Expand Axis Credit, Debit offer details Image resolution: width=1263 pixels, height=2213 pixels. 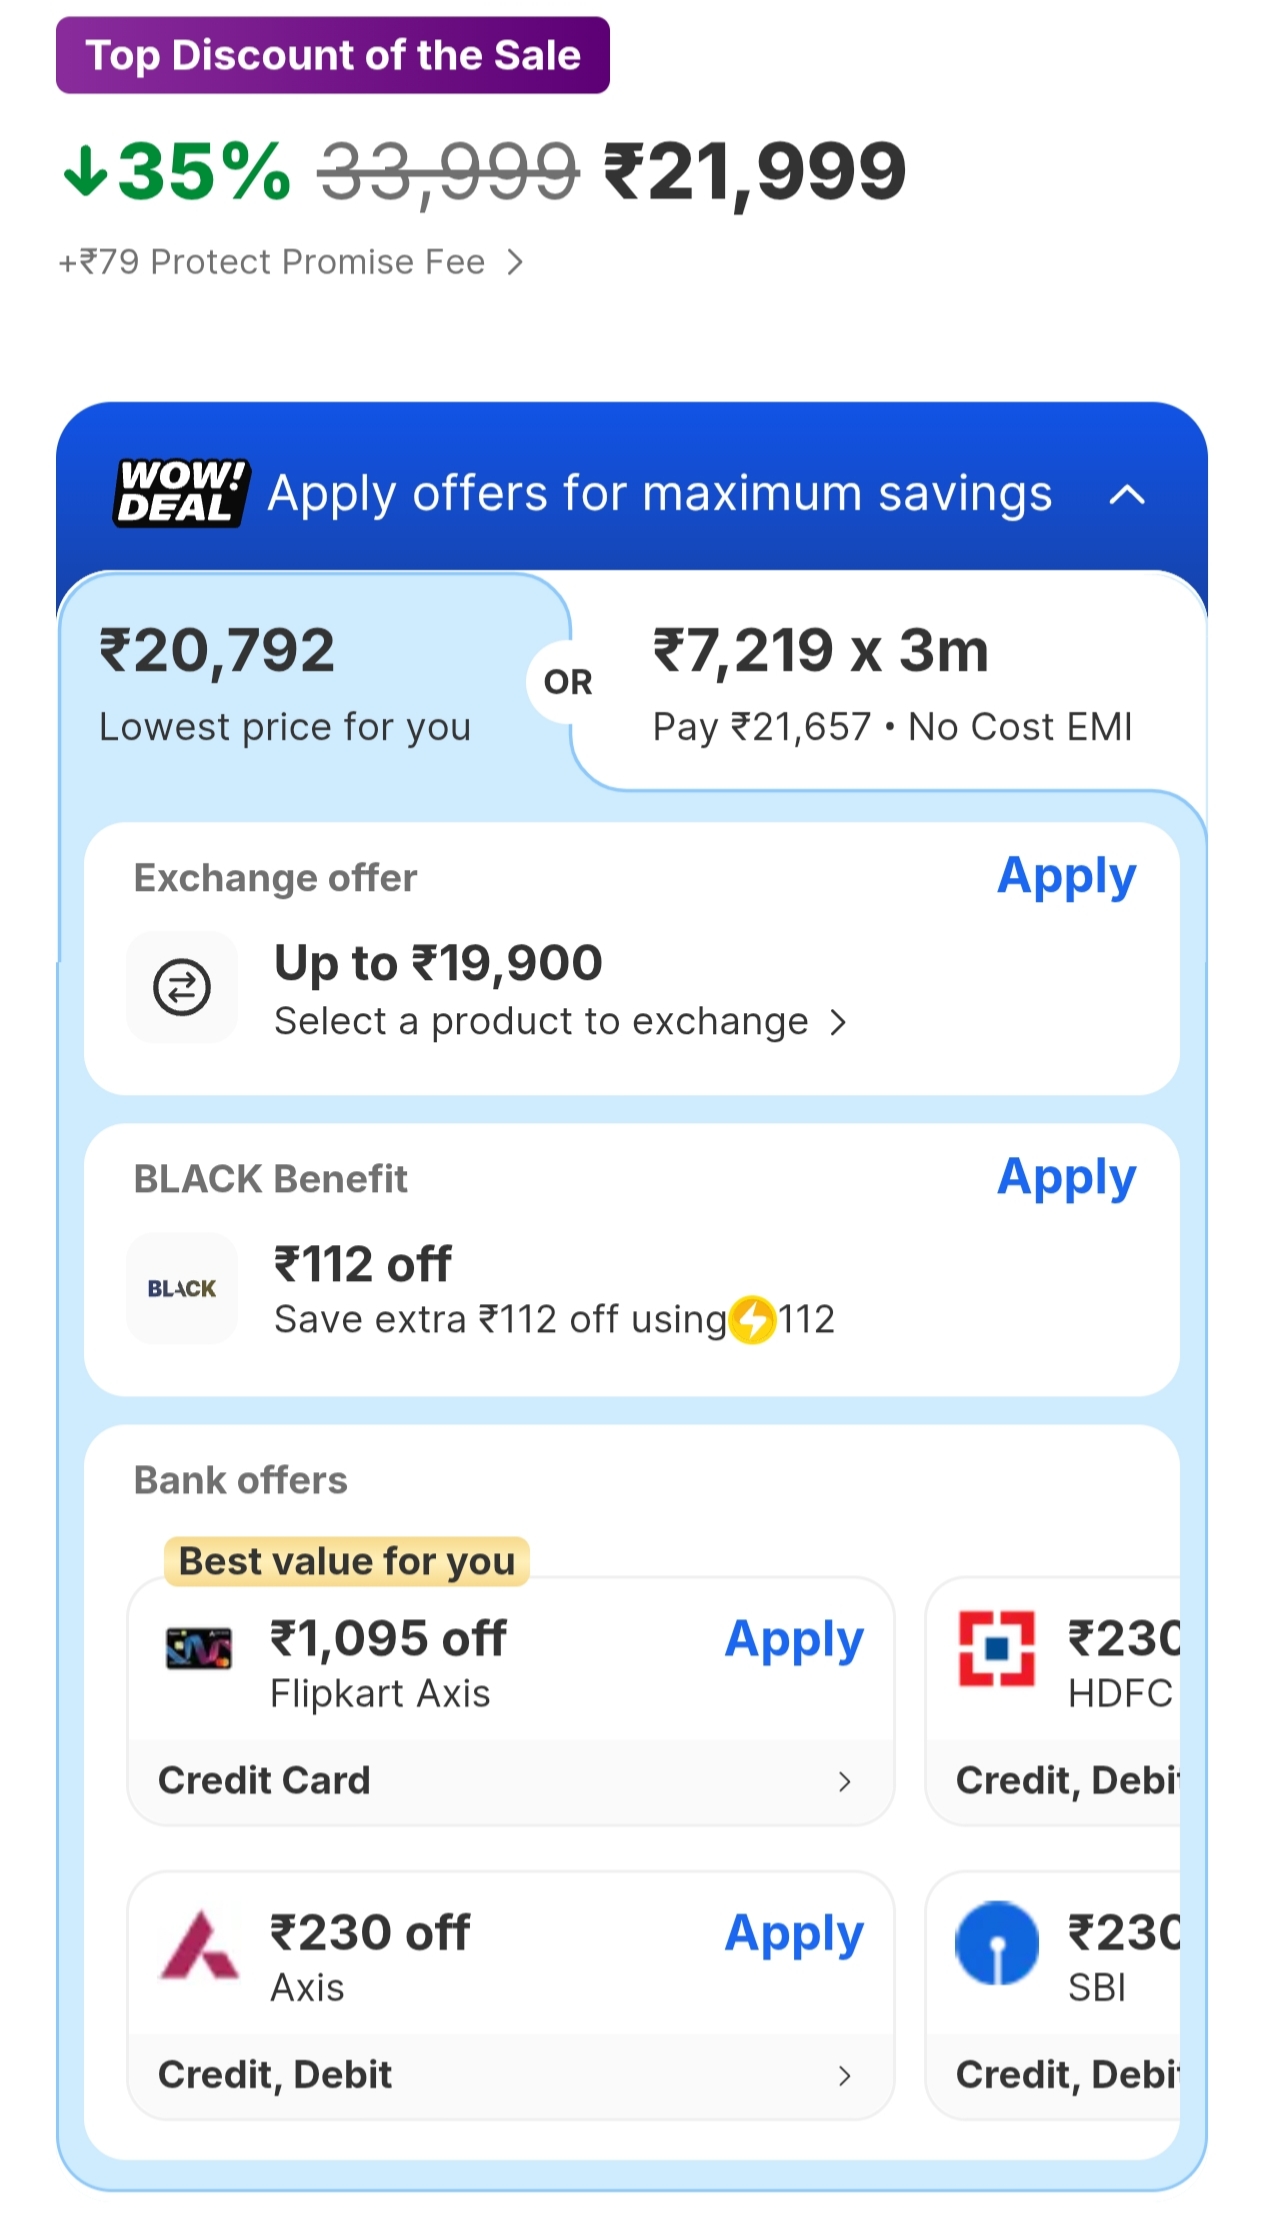point(844,2076)
